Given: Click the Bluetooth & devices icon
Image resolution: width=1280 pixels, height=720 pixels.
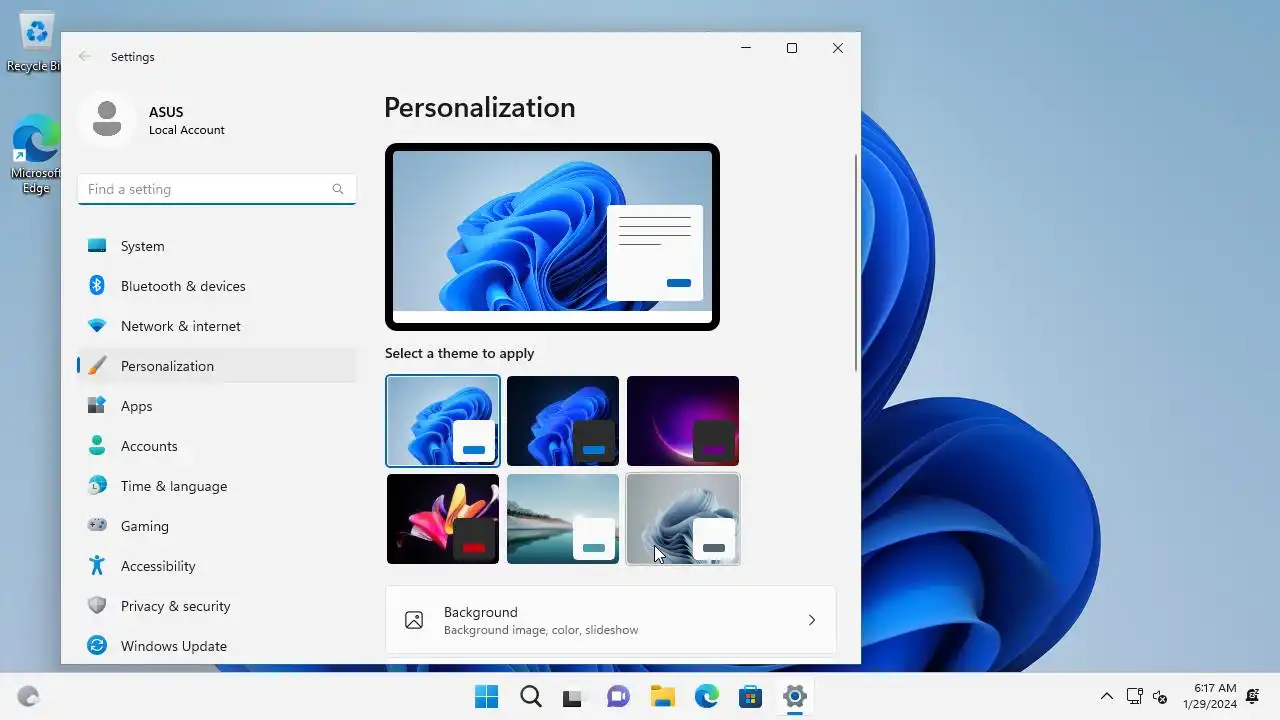Looking at the screenshot, I should click(x=97, y=286).
